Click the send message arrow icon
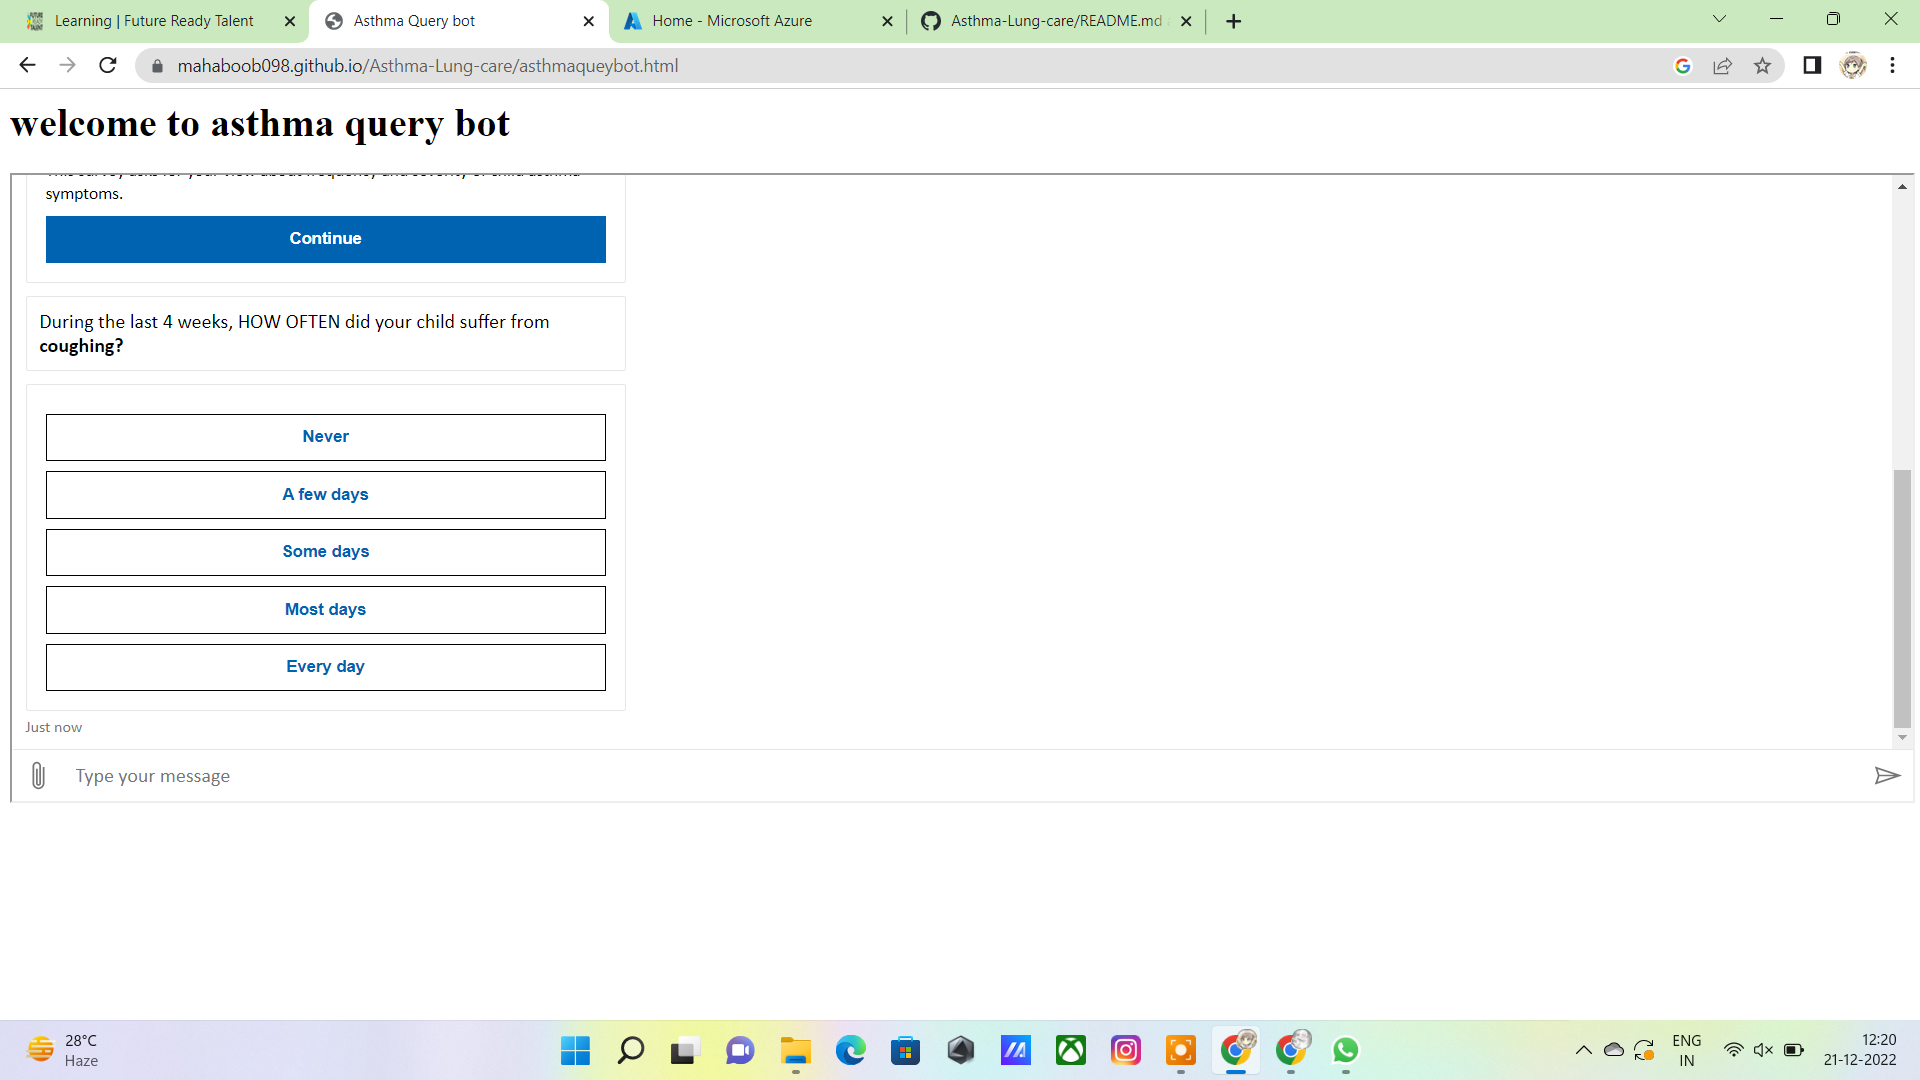 [1887, 776]
